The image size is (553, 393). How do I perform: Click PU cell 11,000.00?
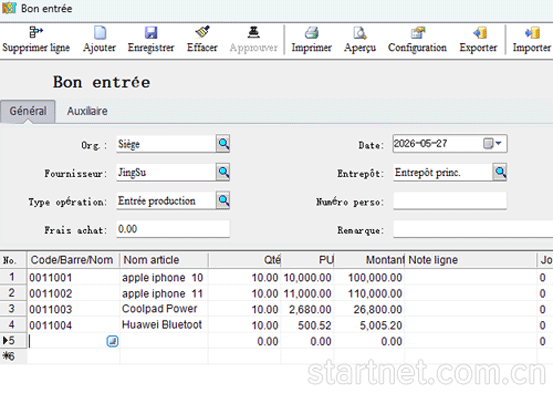[x=308, y=294]
